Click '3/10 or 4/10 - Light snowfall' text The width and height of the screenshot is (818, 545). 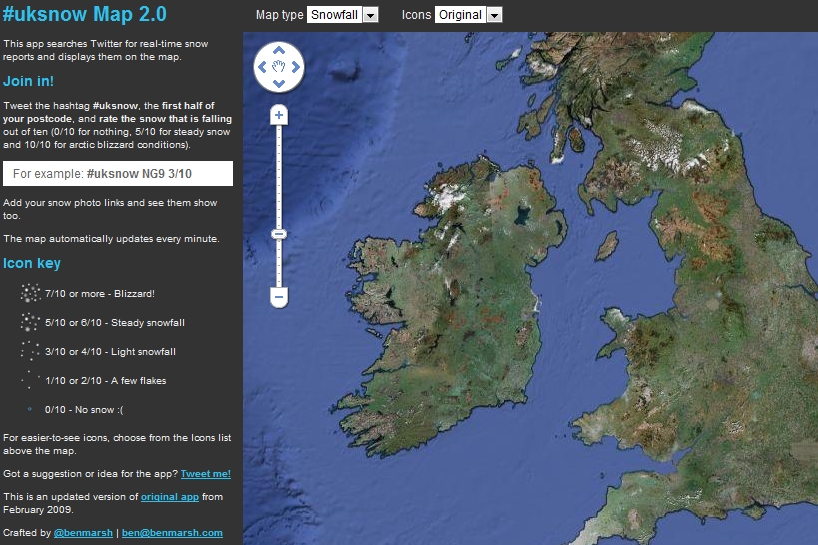click(110, 352)
